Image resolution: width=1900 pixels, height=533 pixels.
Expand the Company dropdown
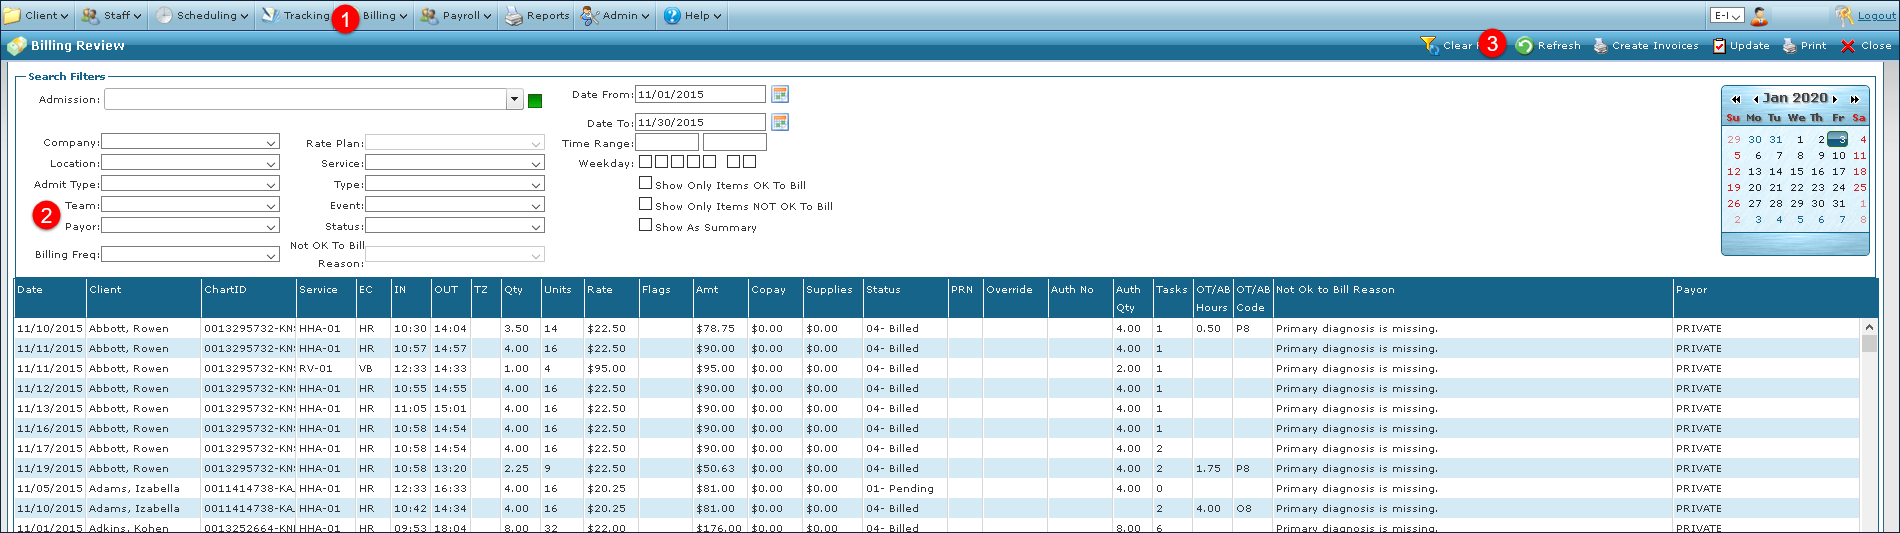(271, 143)
